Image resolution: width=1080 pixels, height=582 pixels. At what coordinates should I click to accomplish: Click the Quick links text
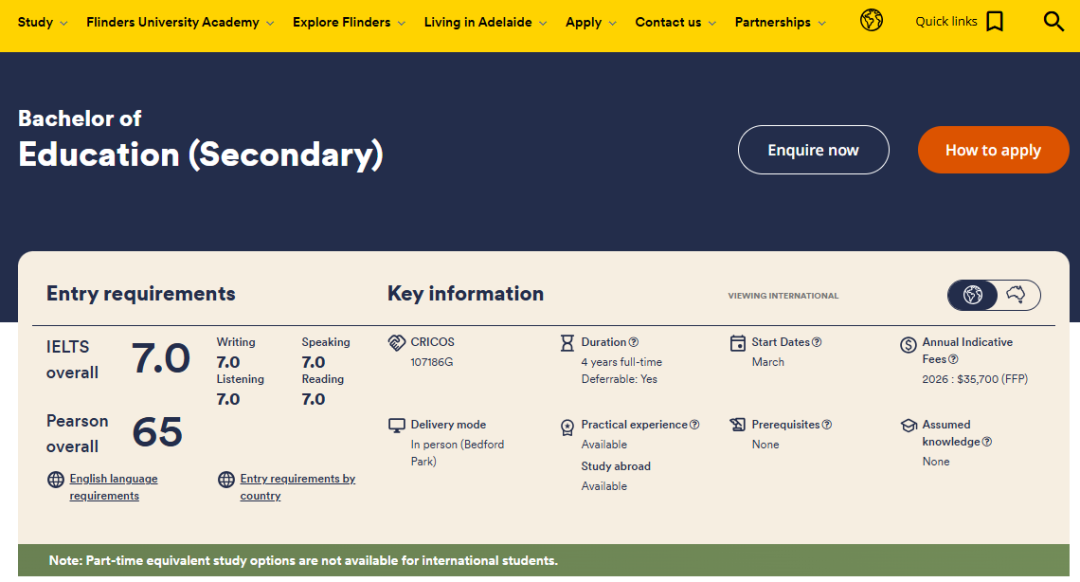[946, 21]
